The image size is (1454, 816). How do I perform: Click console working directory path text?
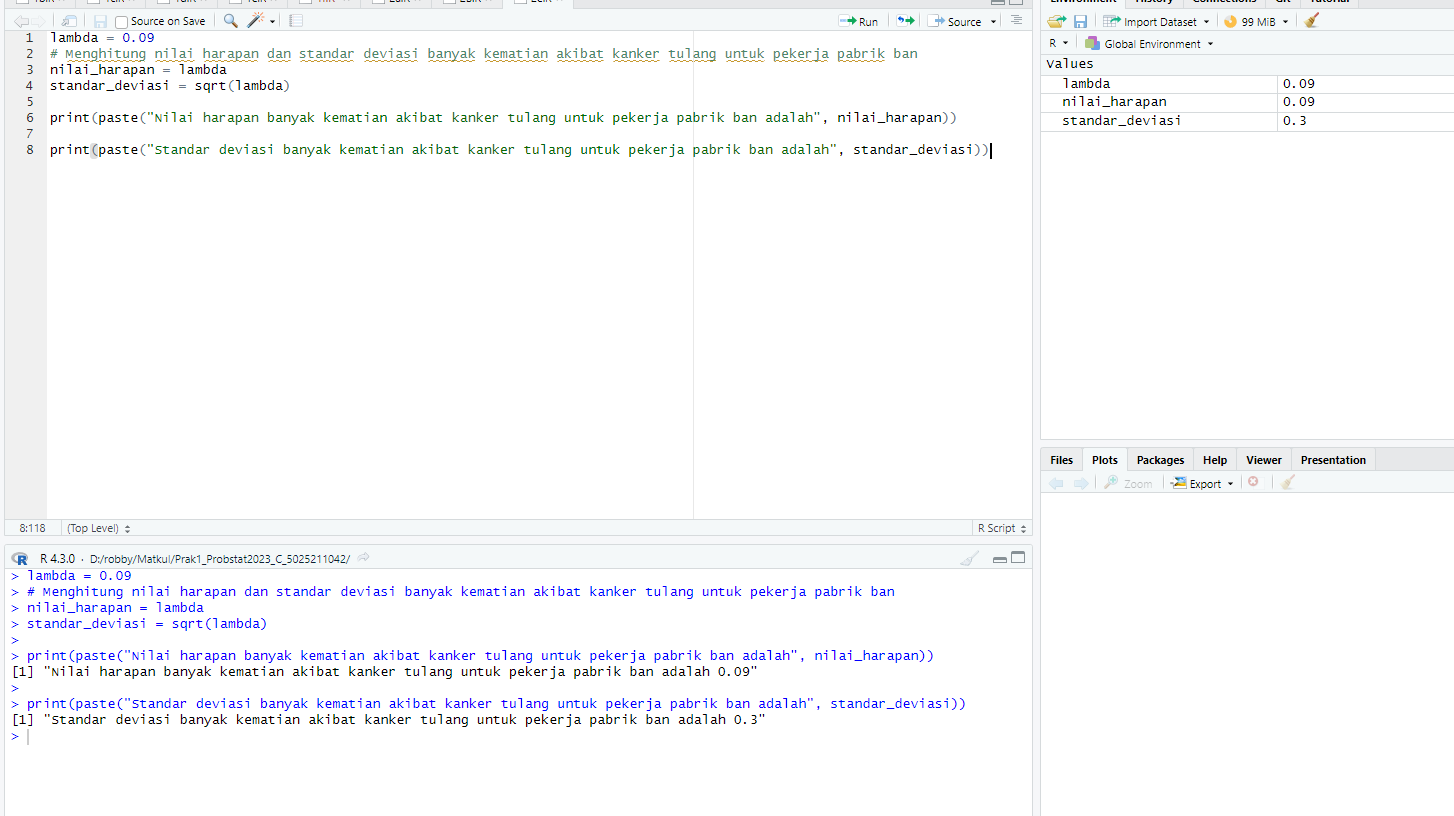(219, 558)
